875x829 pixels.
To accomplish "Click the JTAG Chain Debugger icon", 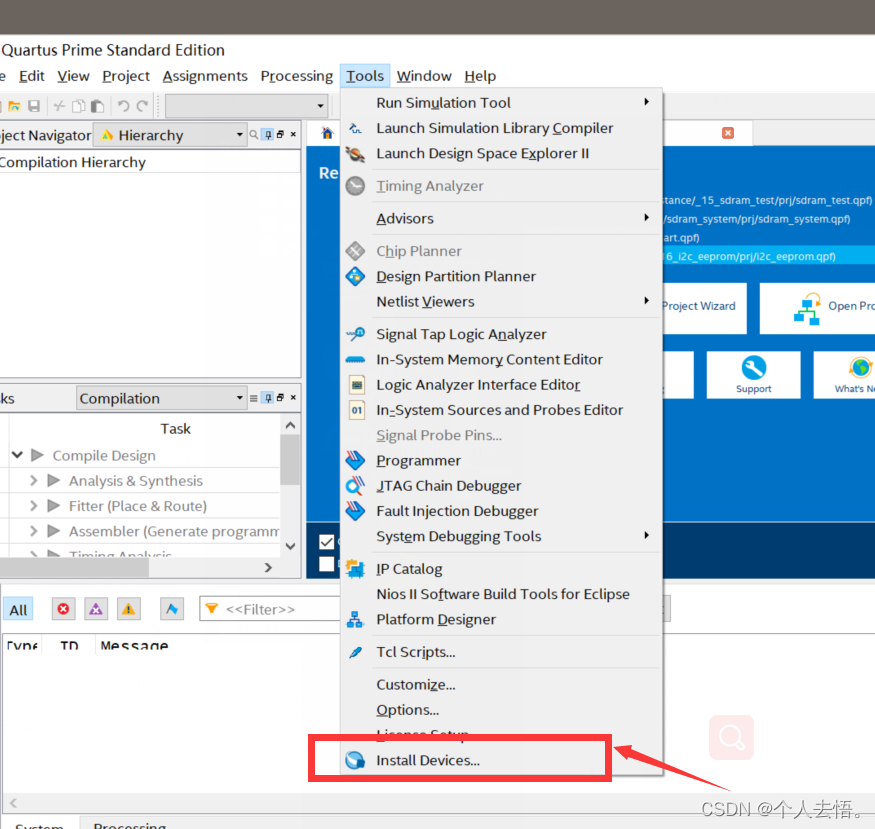I will tap(355, 485).
